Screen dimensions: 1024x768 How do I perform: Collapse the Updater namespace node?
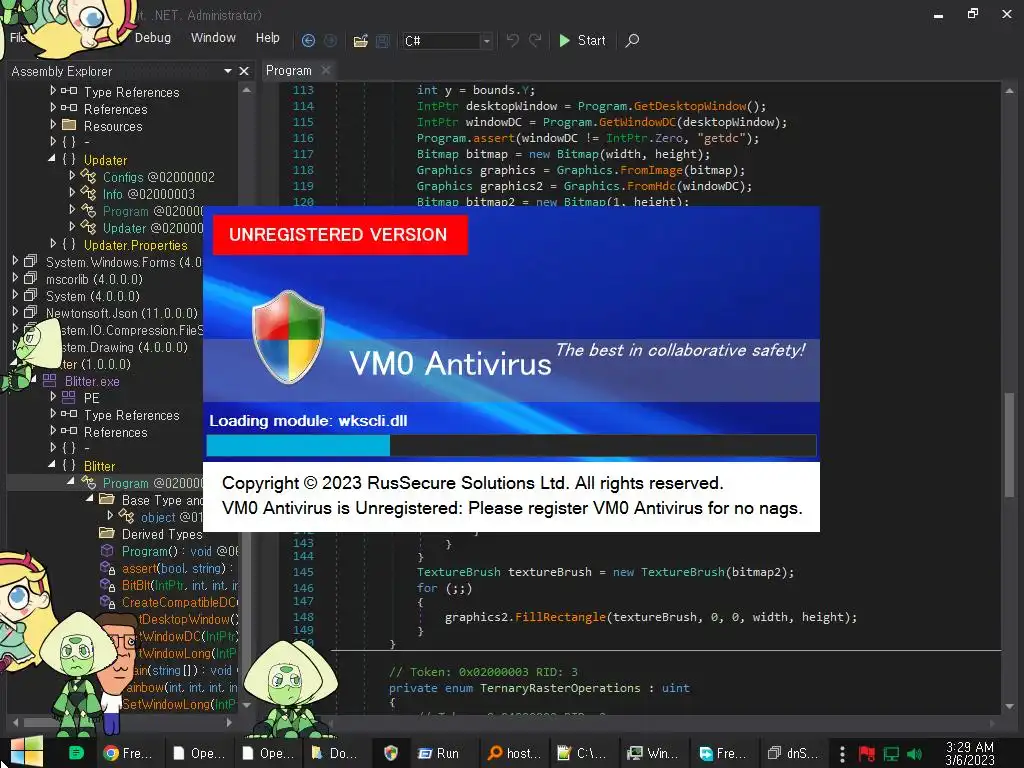(52, 158)
